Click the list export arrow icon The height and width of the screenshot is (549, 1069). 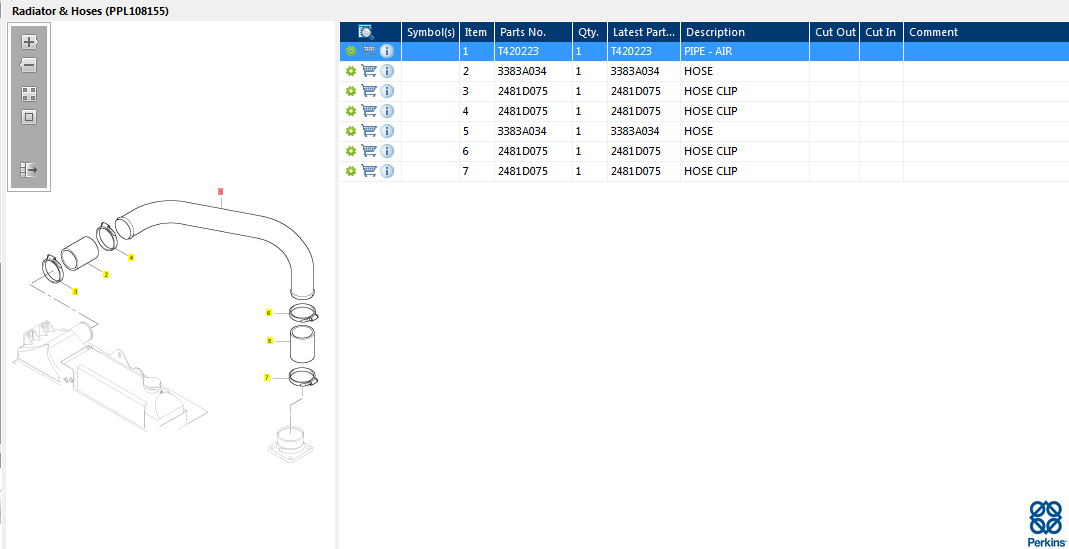coord(29,169)
